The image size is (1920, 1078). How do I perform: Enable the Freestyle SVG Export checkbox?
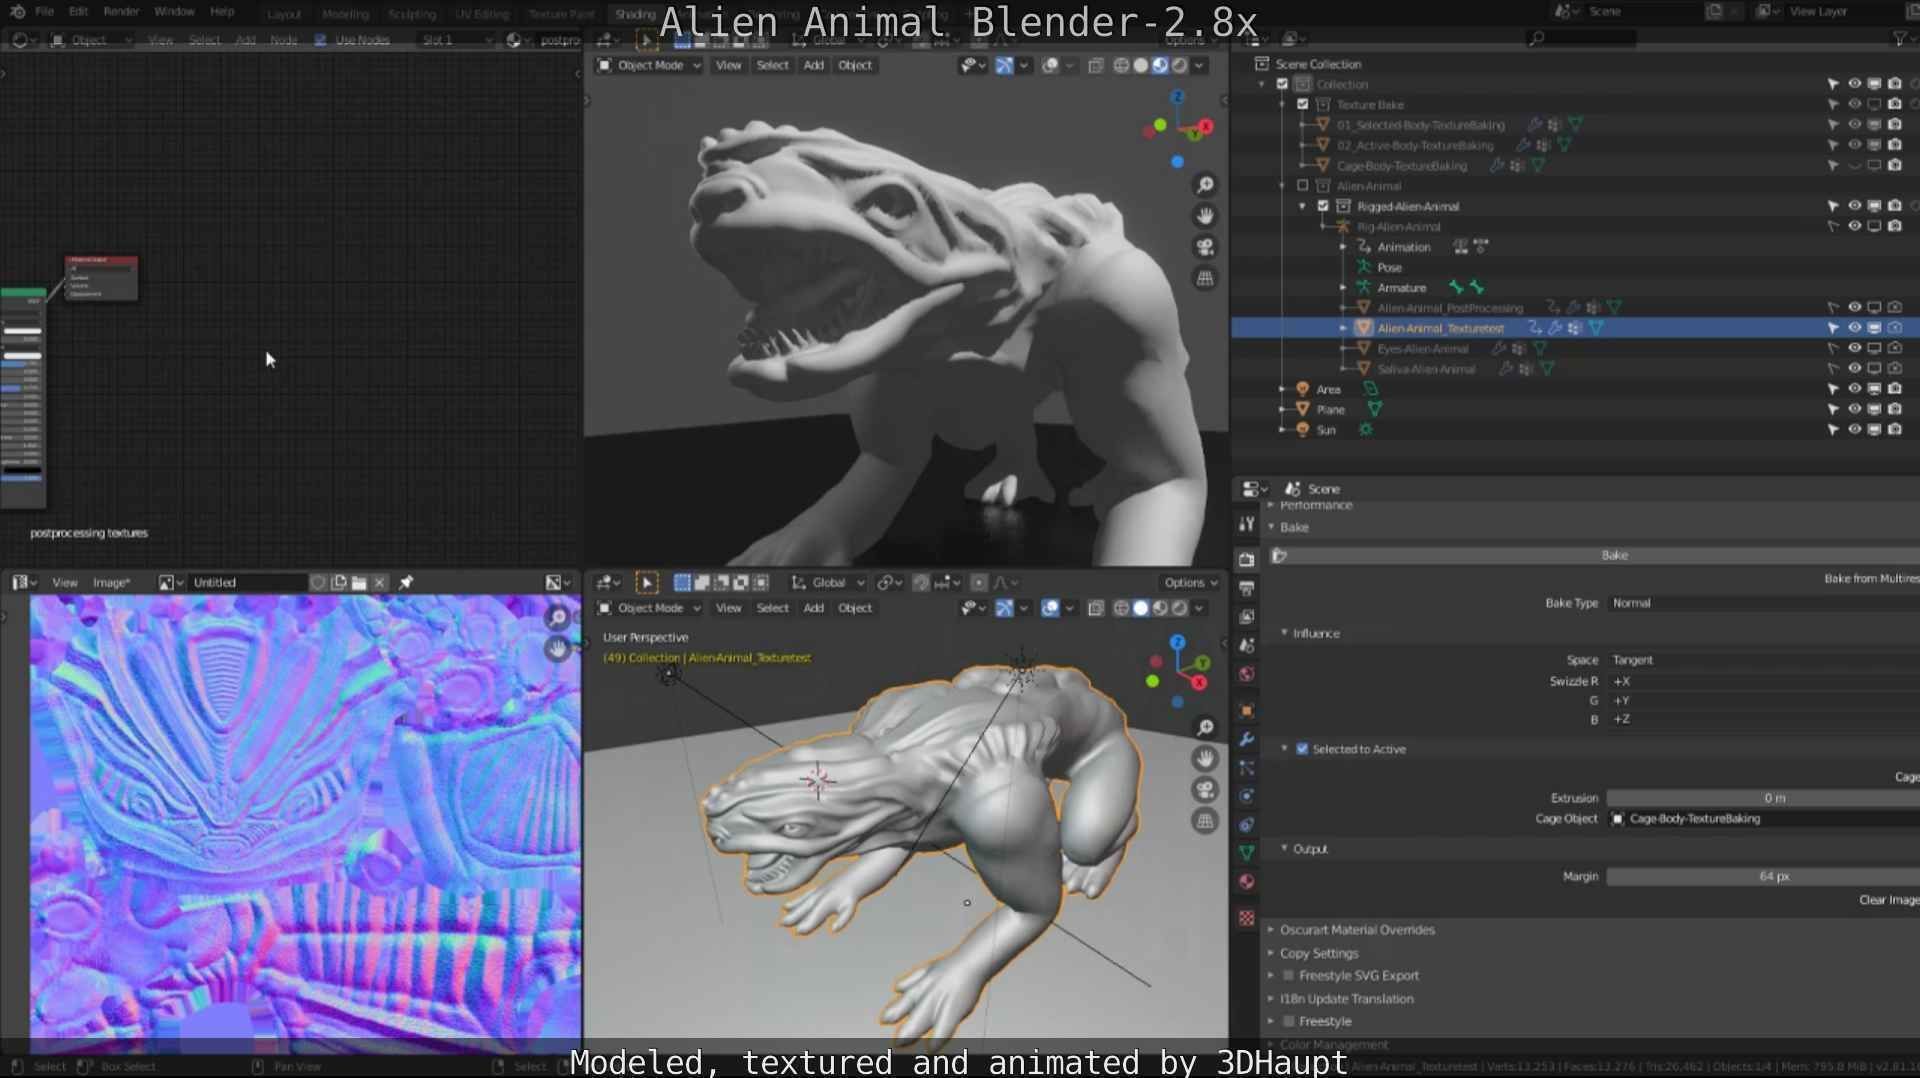coord(1290,975)
